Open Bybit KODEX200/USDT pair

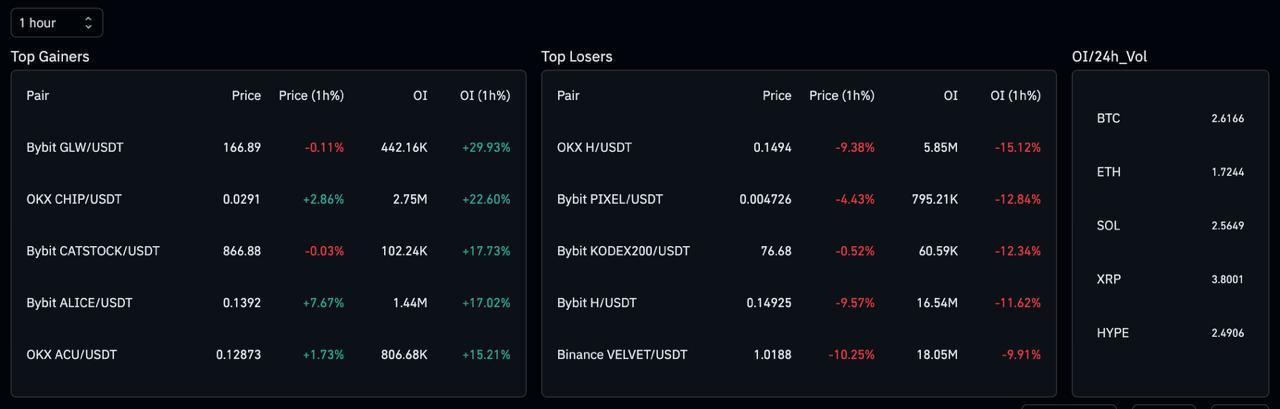798,251
